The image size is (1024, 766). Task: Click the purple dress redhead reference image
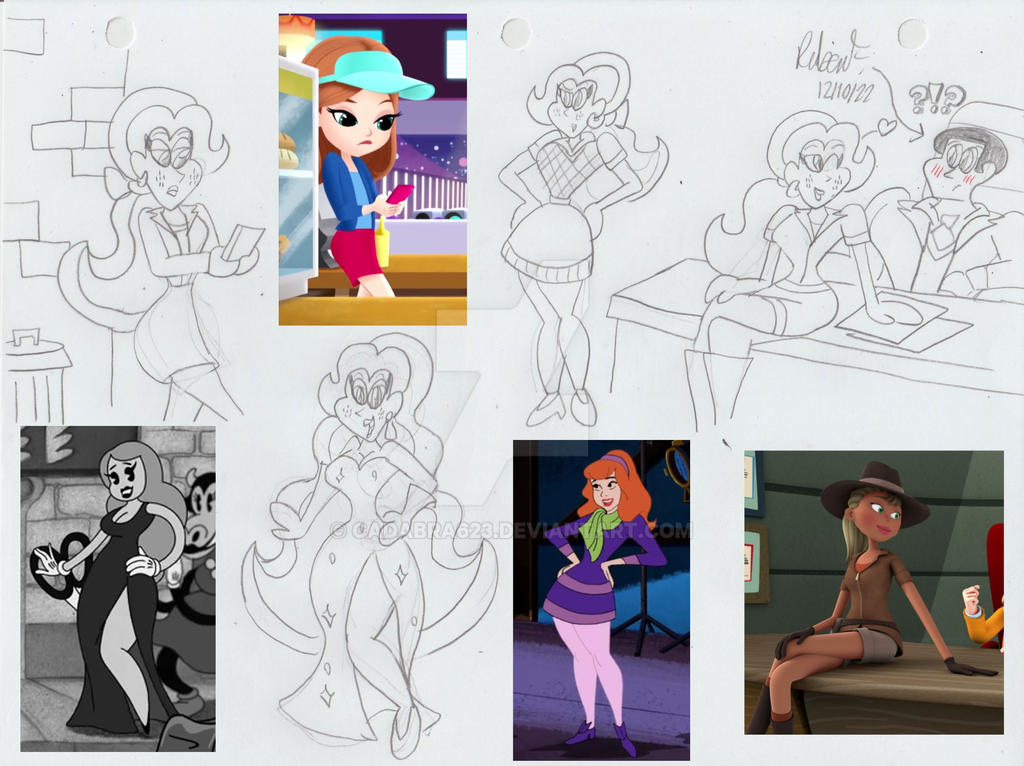[601, 600]
